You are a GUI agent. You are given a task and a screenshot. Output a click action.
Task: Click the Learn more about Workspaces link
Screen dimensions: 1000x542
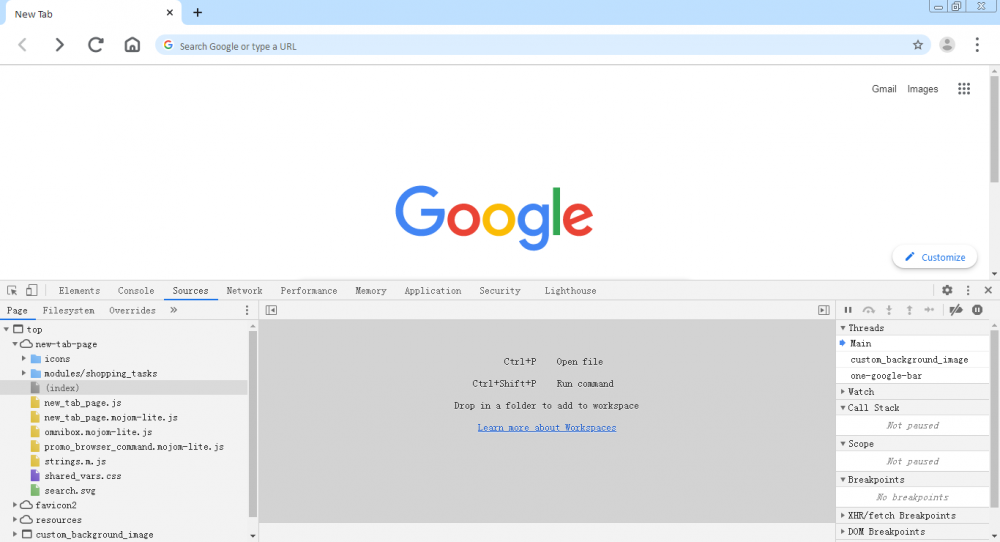pos(546,428)
